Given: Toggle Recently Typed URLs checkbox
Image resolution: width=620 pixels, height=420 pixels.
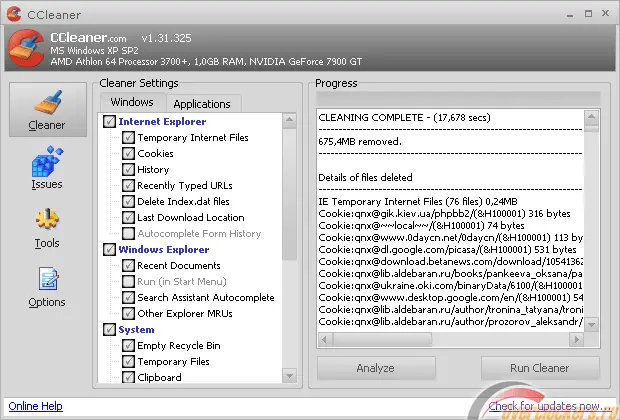Looking at the screenshot, I should (128, 185).
